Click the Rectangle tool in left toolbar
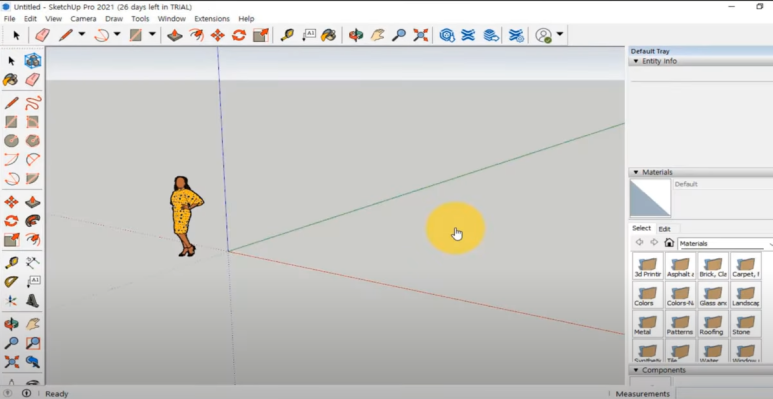This screenshot has height=399, width=773. pyautogui.click(x=11, y=122)
